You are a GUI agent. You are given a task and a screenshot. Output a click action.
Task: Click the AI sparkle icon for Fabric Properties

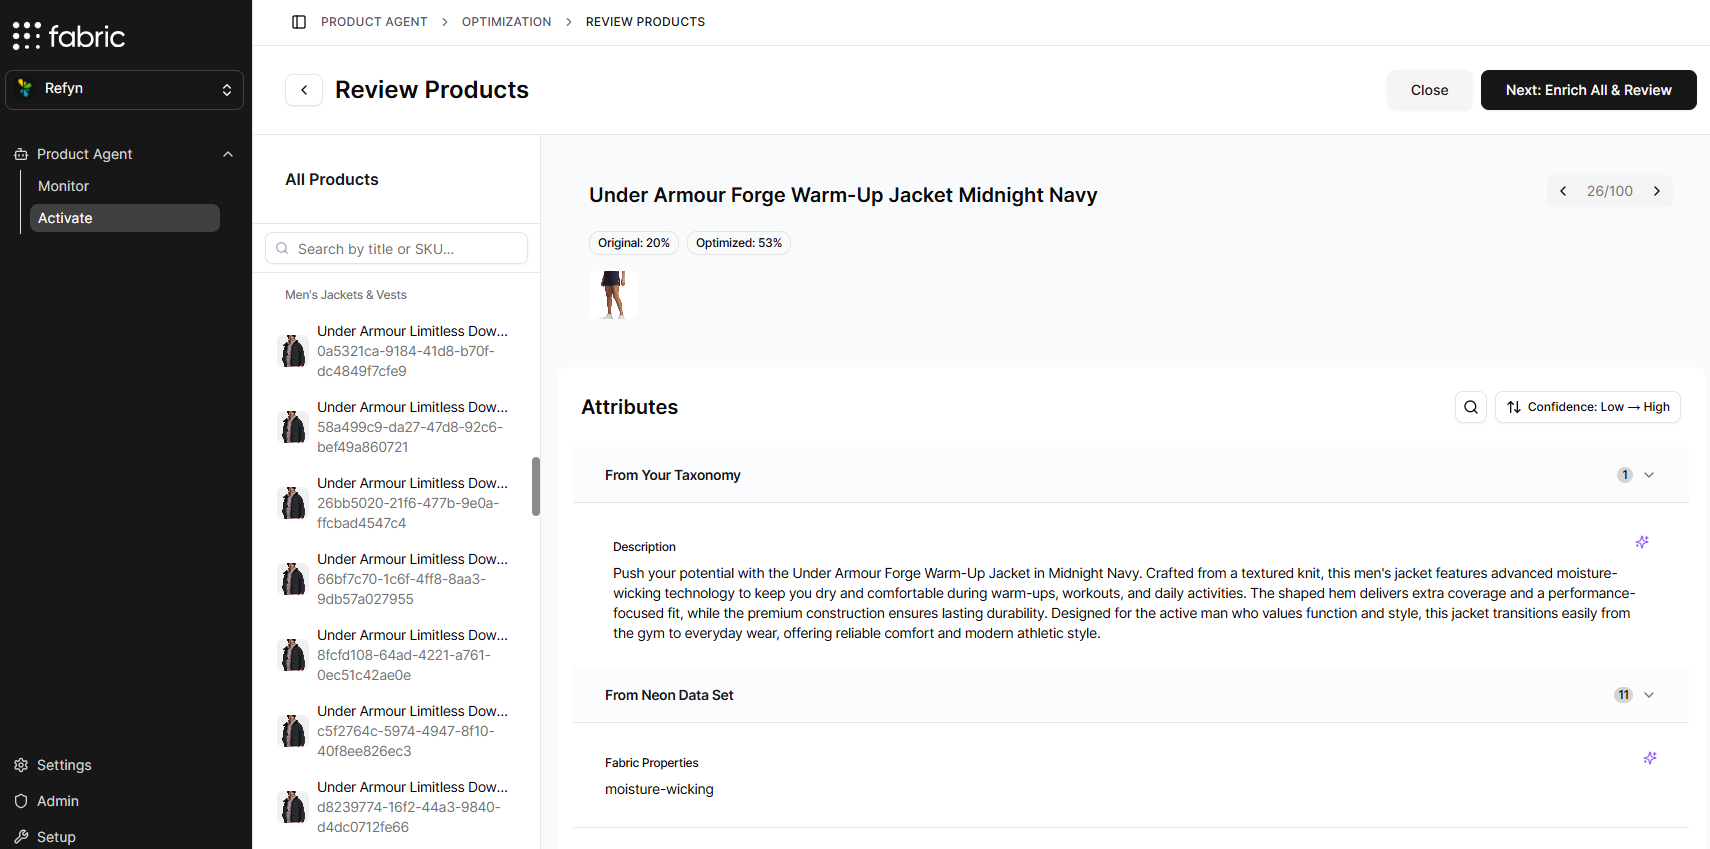click(x=1650, y=758)
